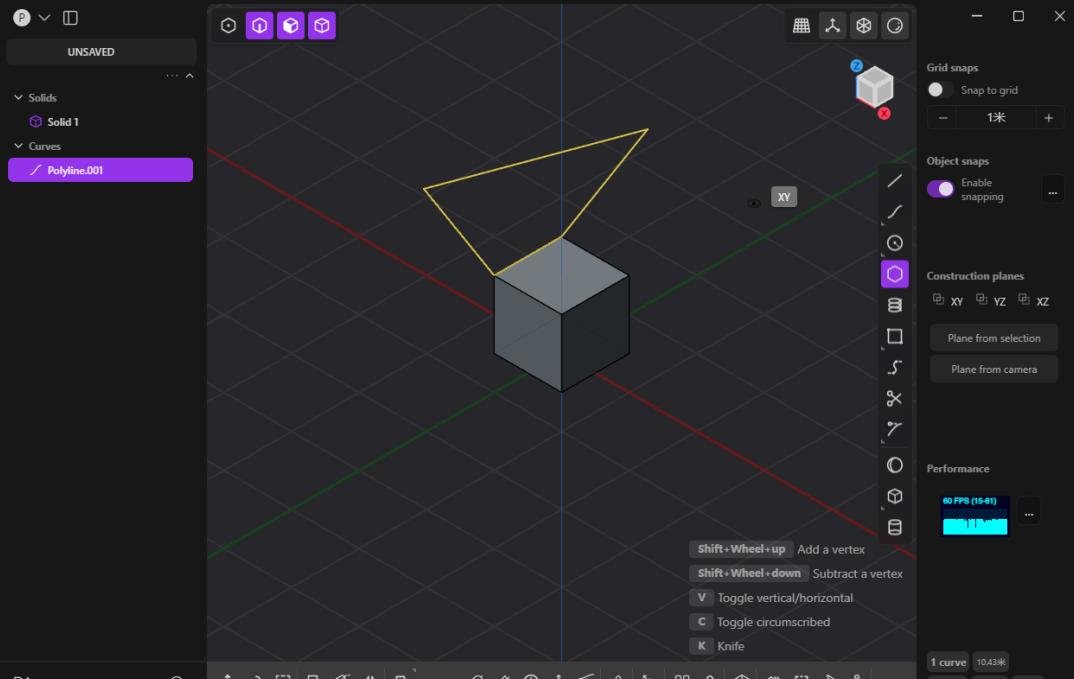Click Toggle circumscribed shortcut hint
1074x679 pixels.
[x=760, y=622]
